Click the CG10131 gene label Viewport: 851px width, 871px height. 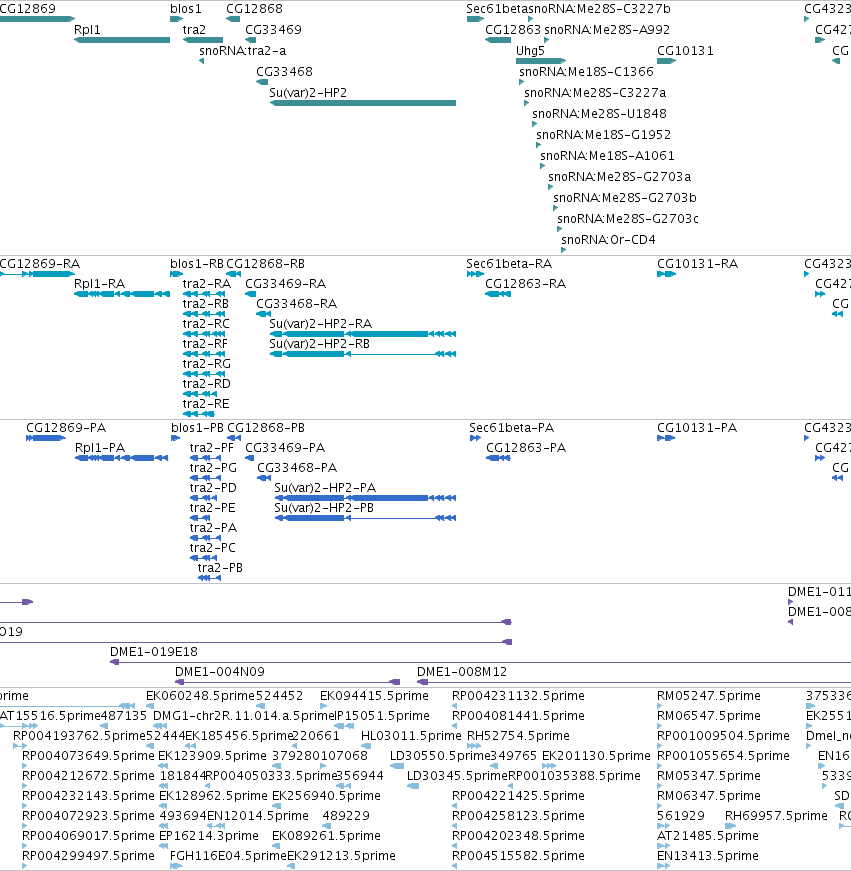pos(685,51)
